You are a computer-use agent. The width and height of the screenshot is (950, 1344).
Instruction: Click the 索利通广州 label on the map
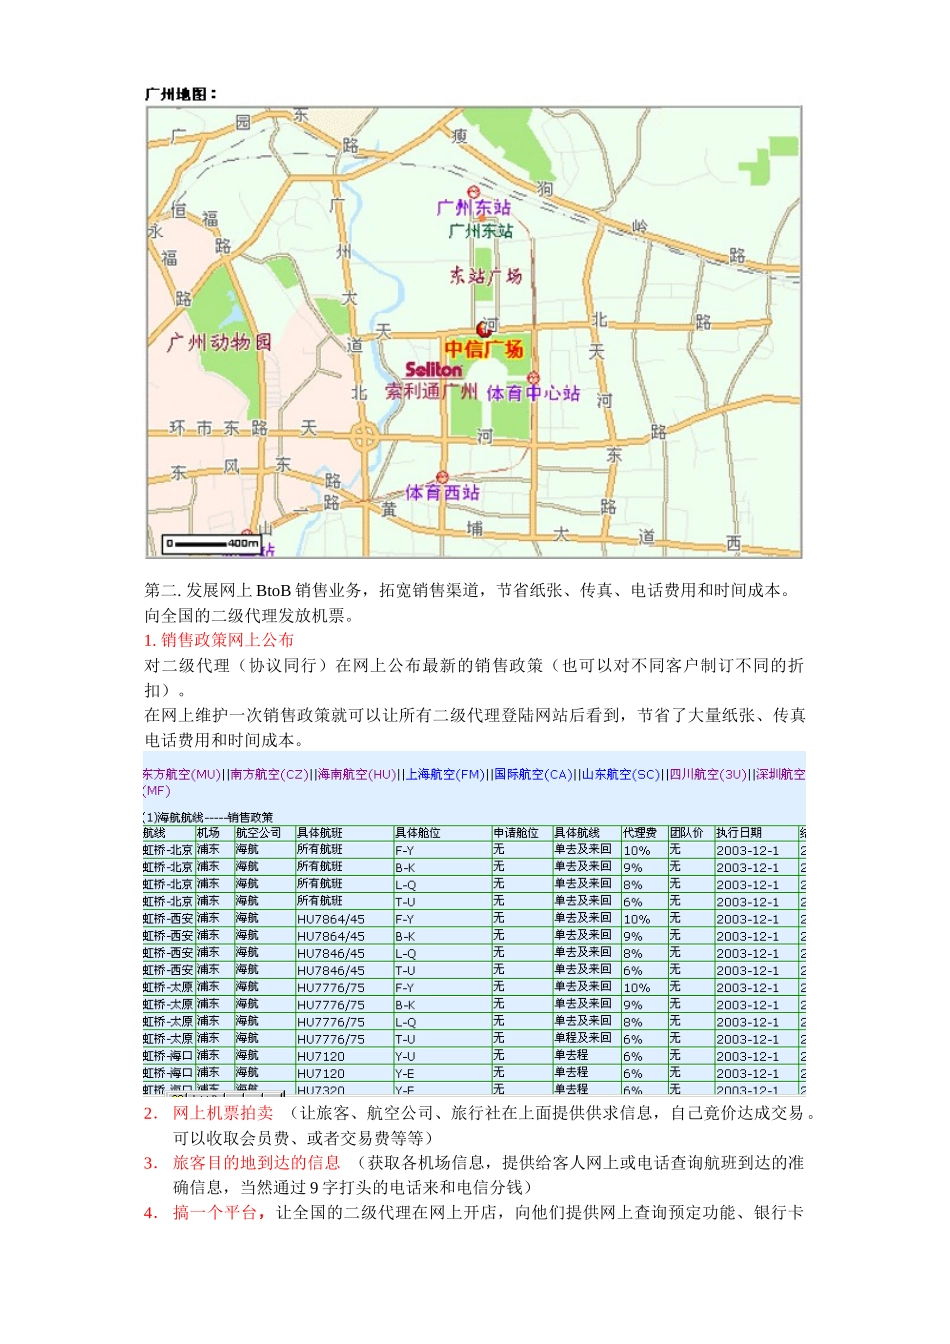point(432,391)
